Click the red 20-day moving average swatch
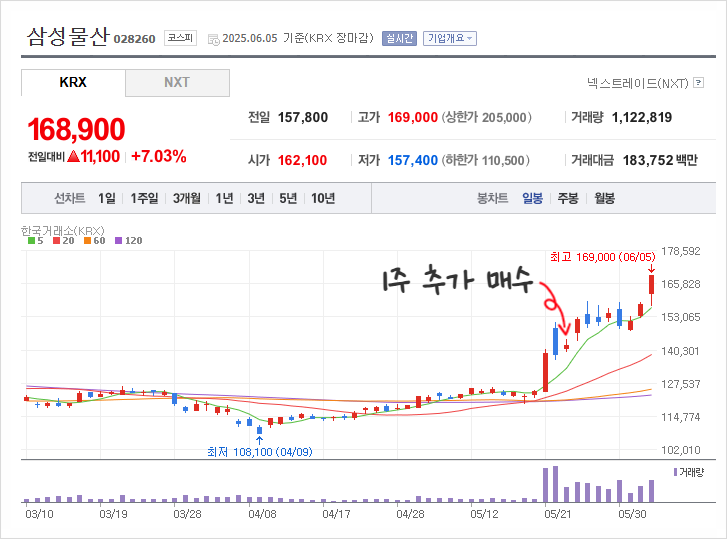The height and width of the screenshot is (539, 727). click(x=57, y=241)
